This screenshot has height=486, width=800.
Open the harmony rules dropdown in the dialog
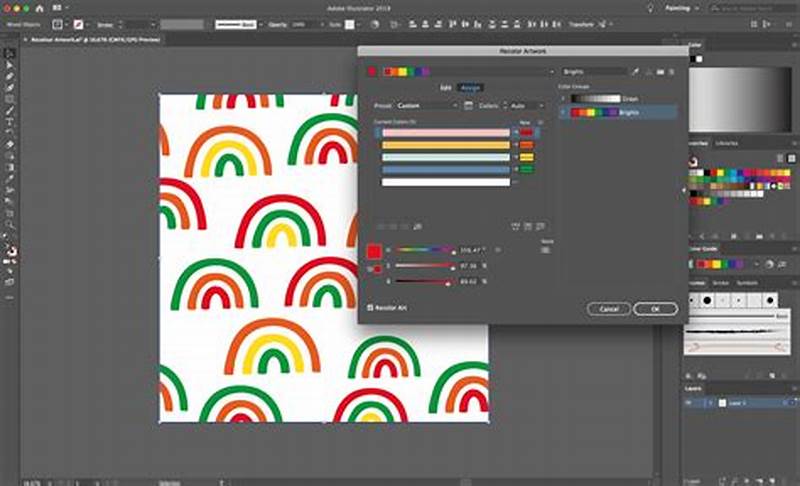tap(552, 72)
